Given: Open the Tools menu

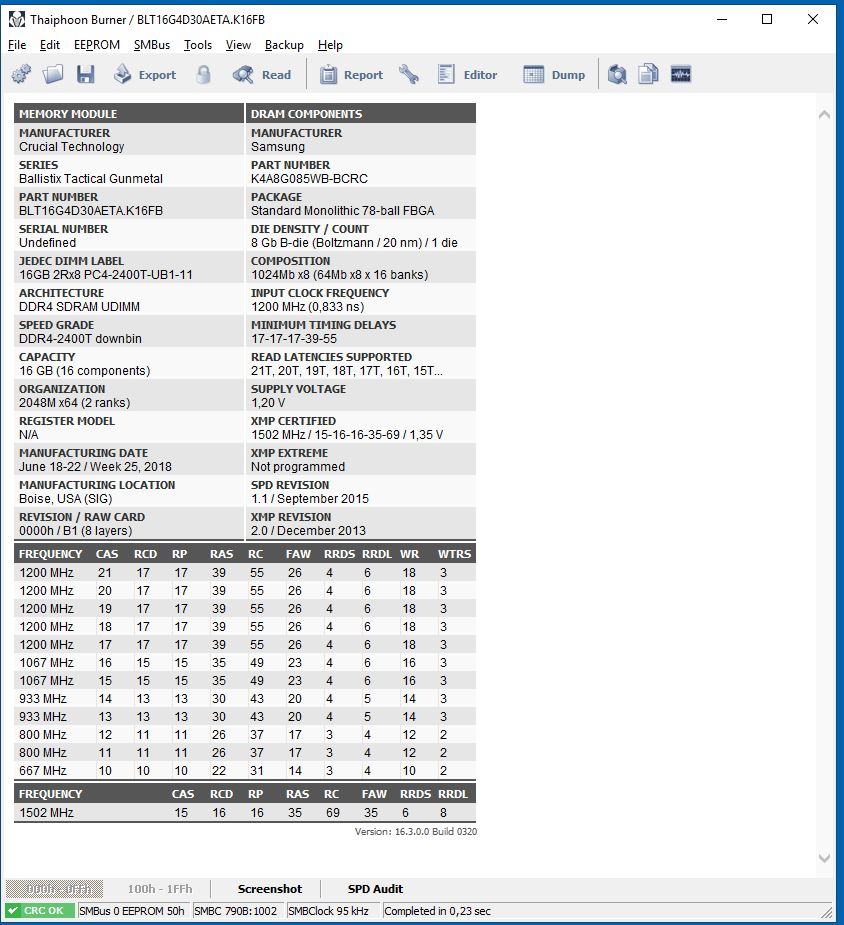Looking at the screenshot, I should point(198,45).
